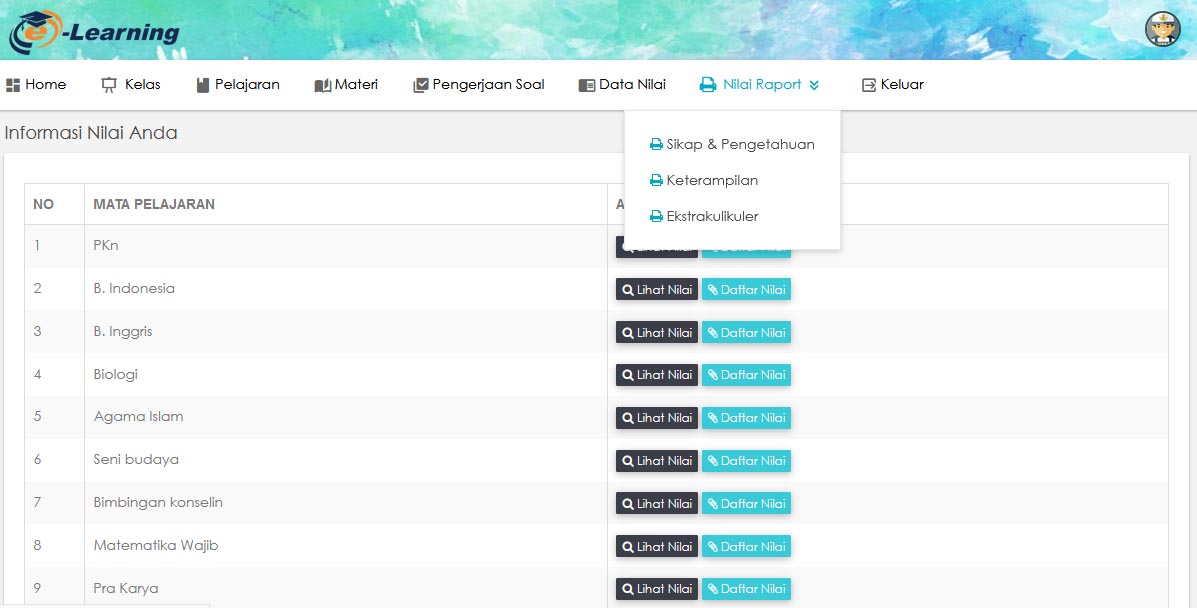Open Daftar Nilai for Bimbingan konselin
Screen dimensions: 1197x608
pos(747,503)
